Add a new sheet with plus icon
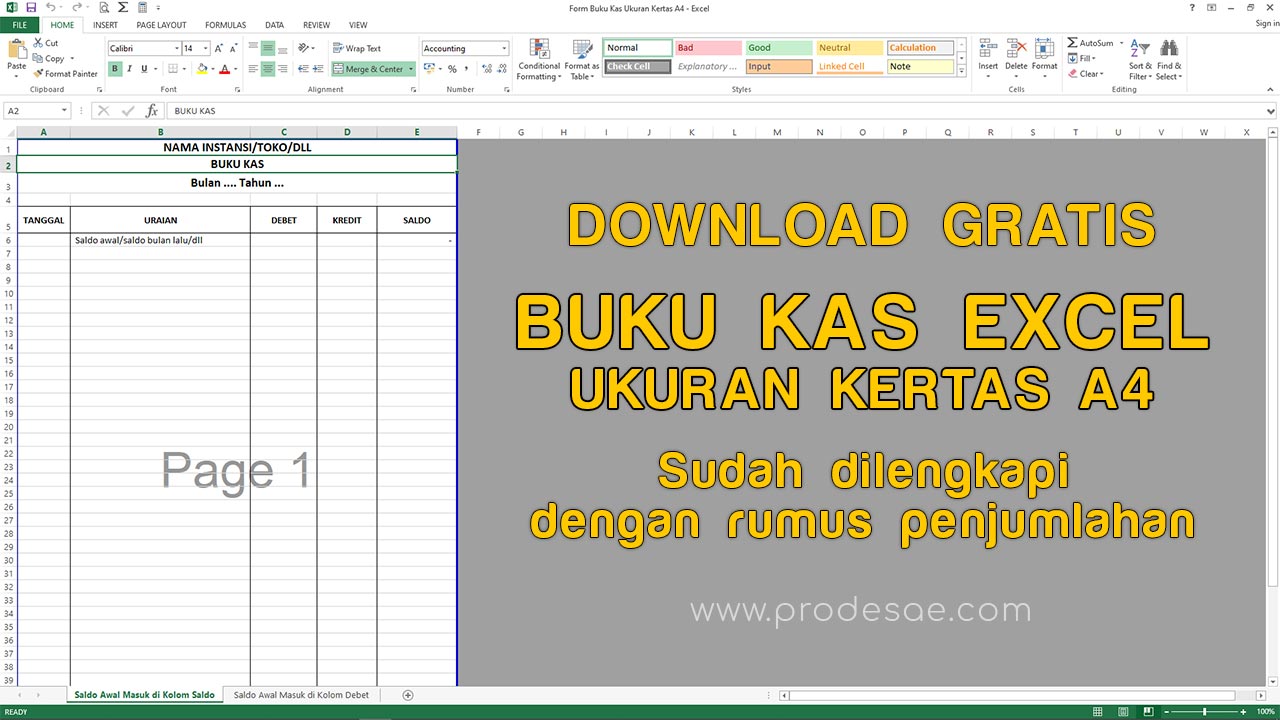 [407, 695]
